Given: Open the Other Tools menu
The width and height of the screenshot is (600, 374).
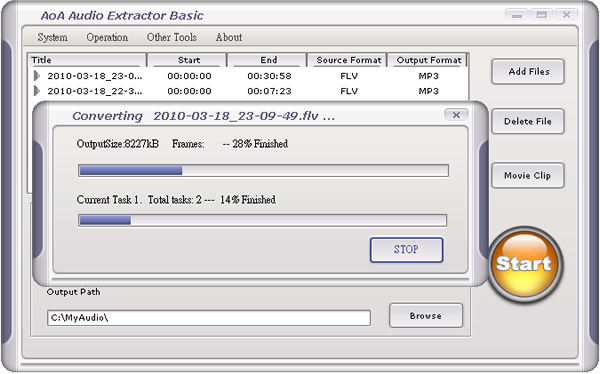Looking at the screenshot, I should coord(172,37).
